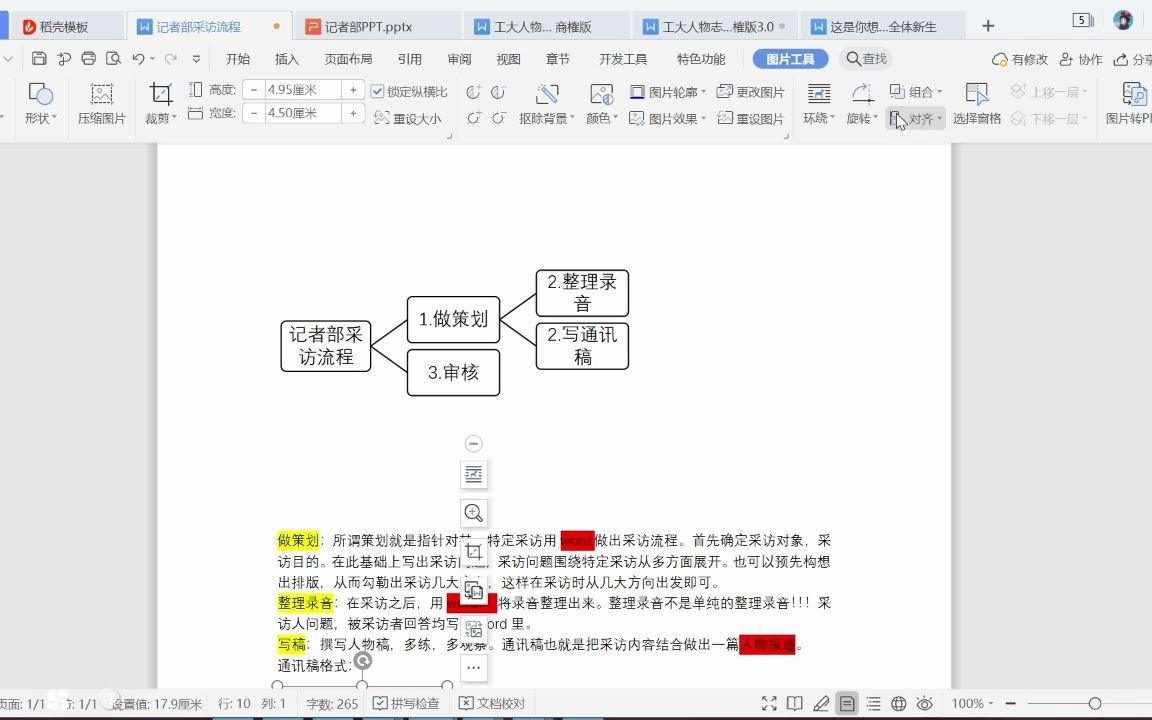This screenshot has height=720, width=1152.
Task: Click the magnifier icon beside the image
Action: pyautogui.click(x=473, y=513)
